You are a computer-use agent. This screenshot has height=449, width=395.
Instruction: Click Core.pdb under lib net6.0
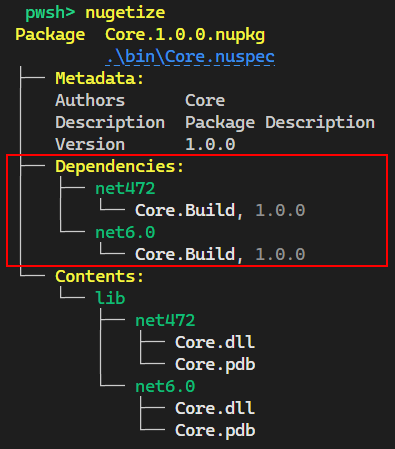tap(215, 430)
